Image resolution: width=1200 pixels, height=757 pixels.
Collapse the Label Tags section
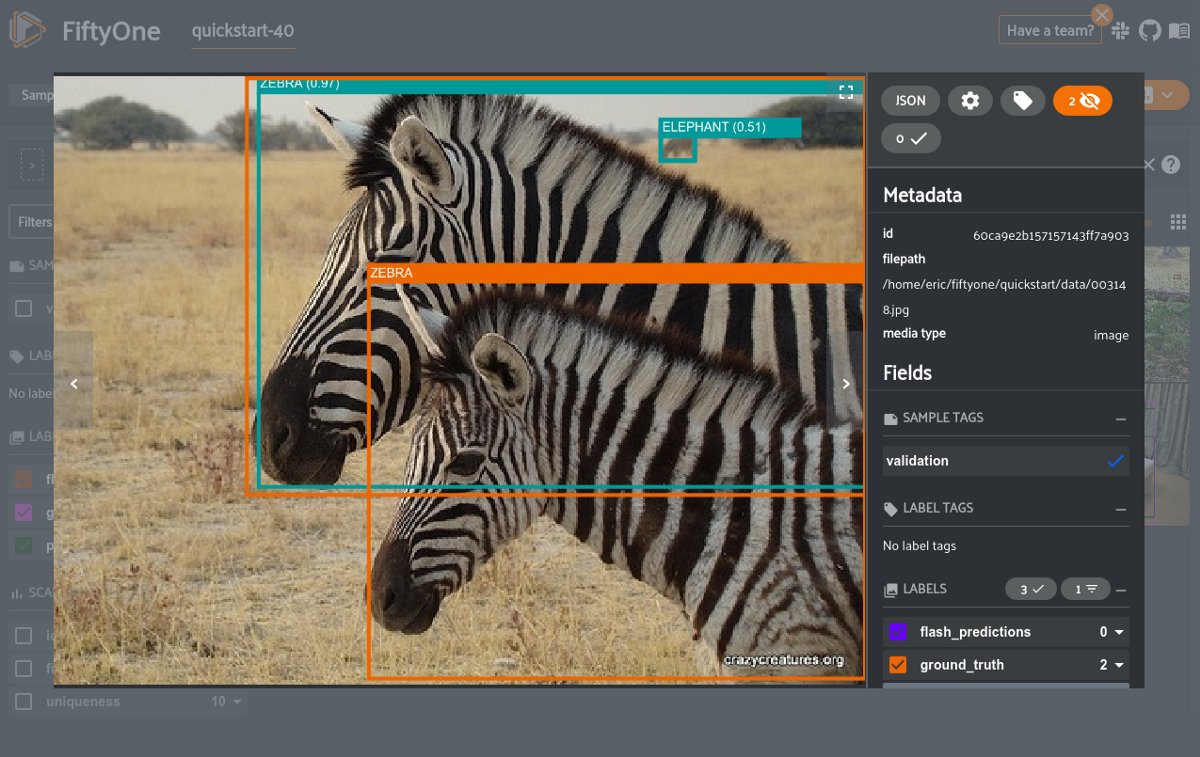coord(1121,508)
